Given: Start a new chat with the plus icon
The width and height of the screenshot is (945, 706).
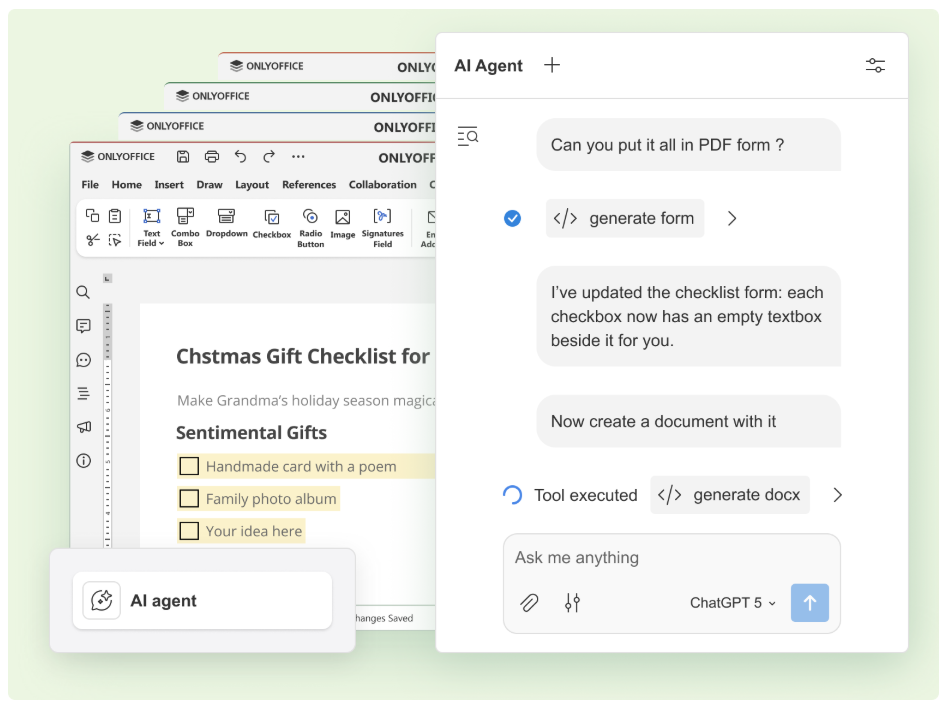Looking at the screenshot, I should tap(551, 65).
